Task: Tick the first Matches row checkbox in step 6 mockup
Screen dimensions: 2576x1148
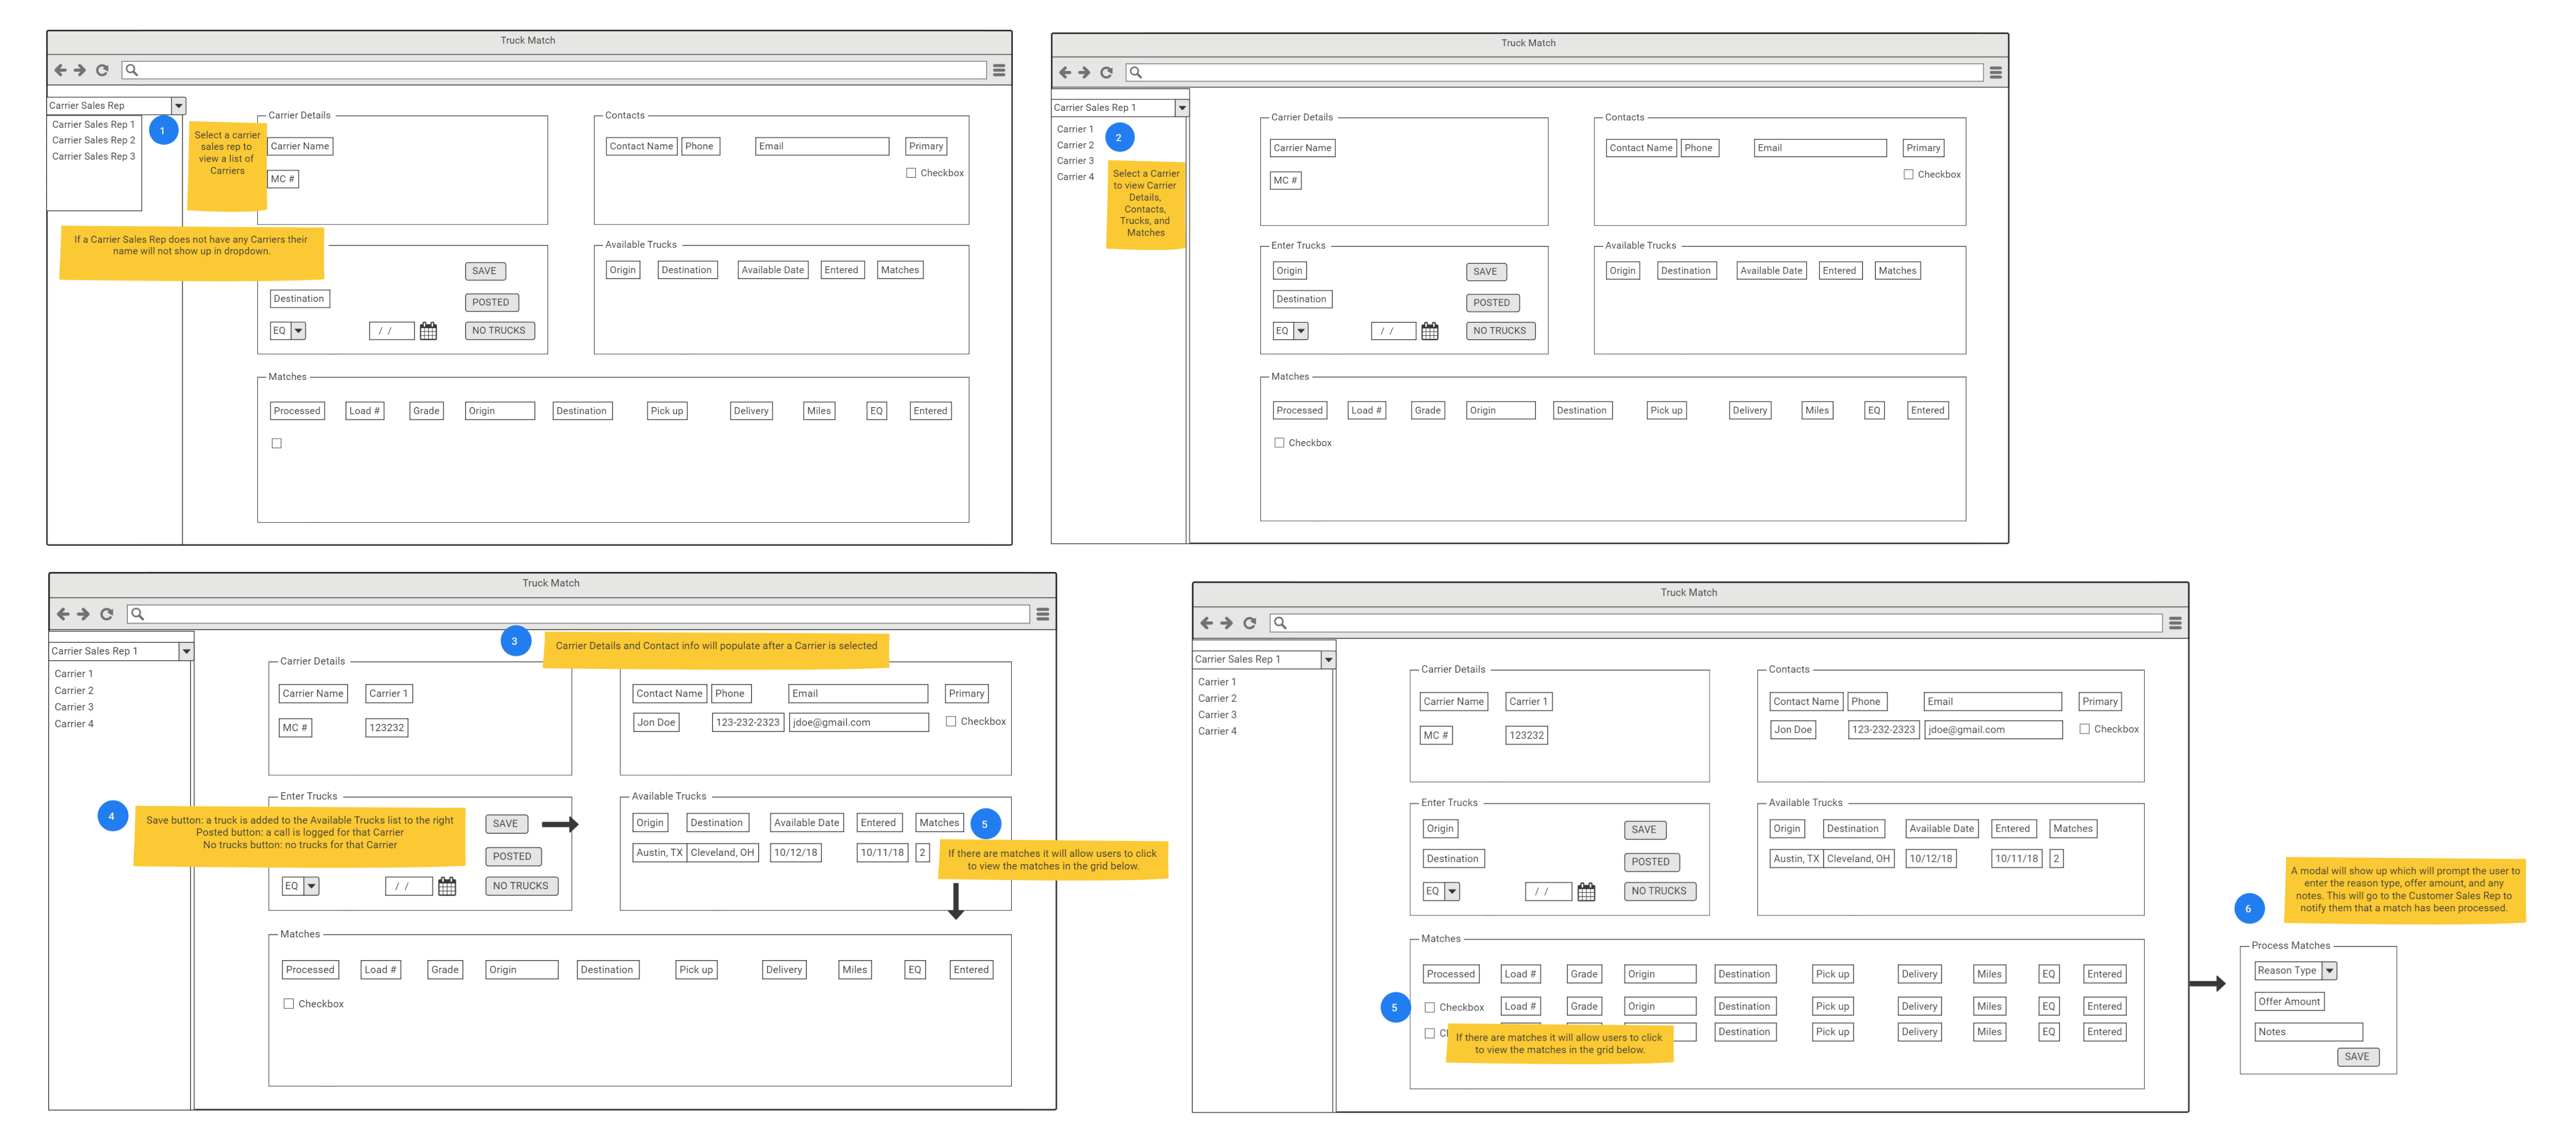Action: point(1430,1007)
